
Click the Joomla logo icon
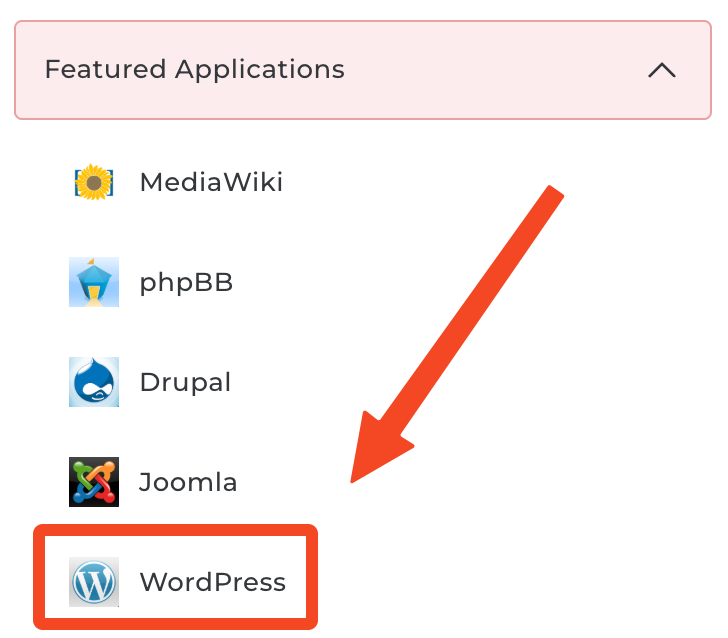[x=94, y=482]
